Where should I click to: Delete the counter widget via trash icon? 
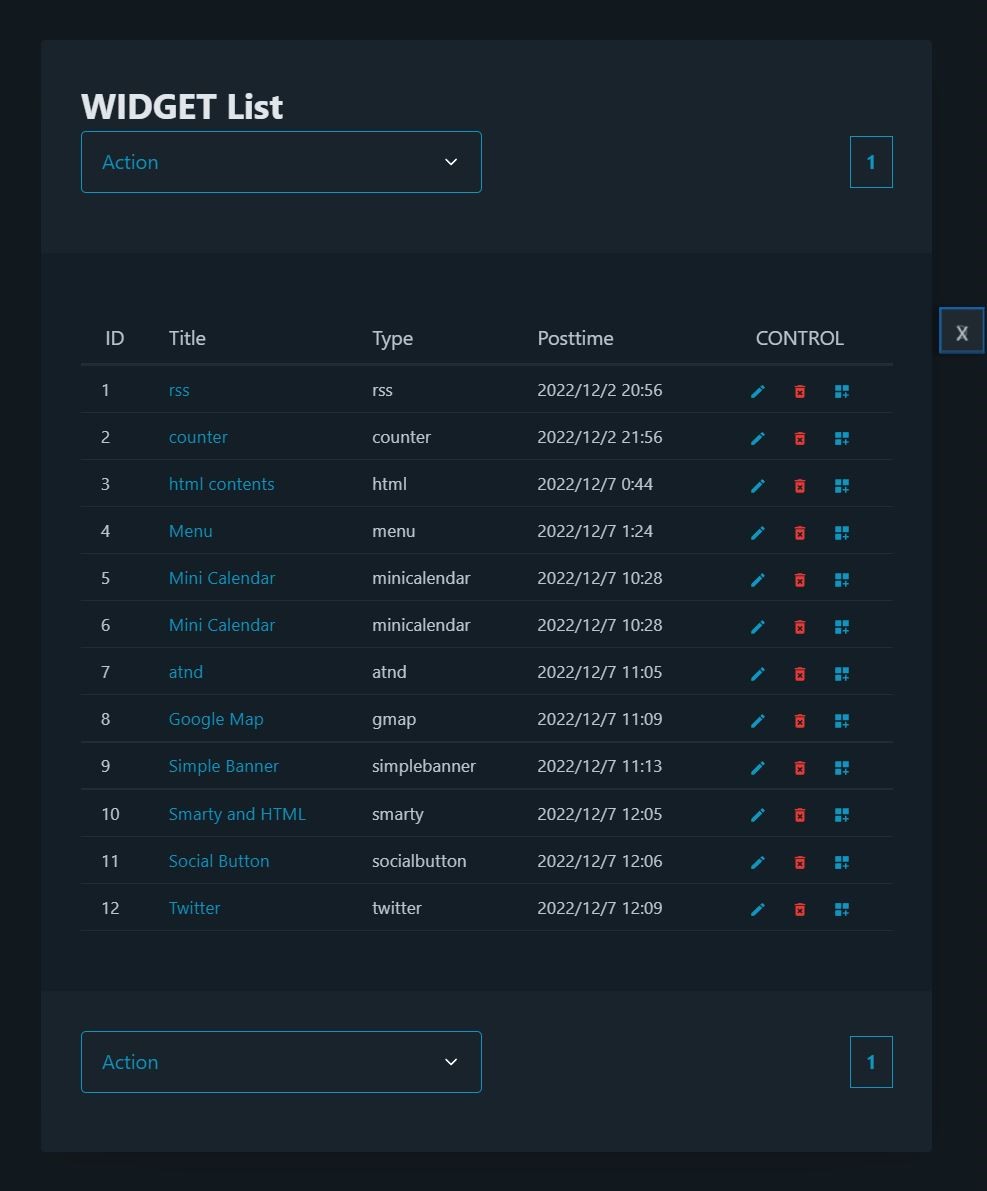click(x=800, y=438)
